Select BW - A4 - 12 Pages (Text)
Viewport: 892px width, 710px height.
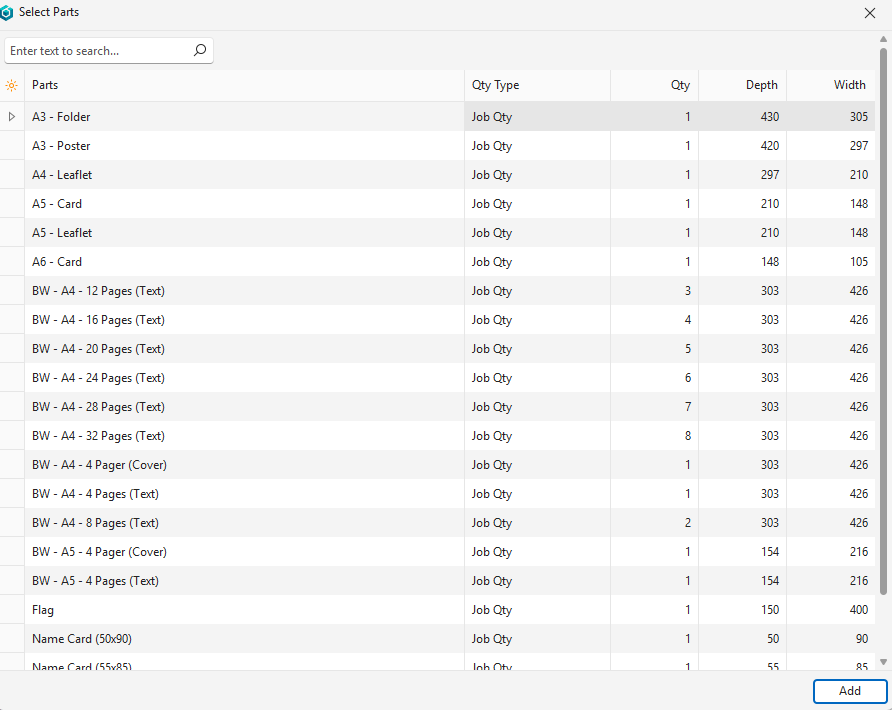coord(244,291)
